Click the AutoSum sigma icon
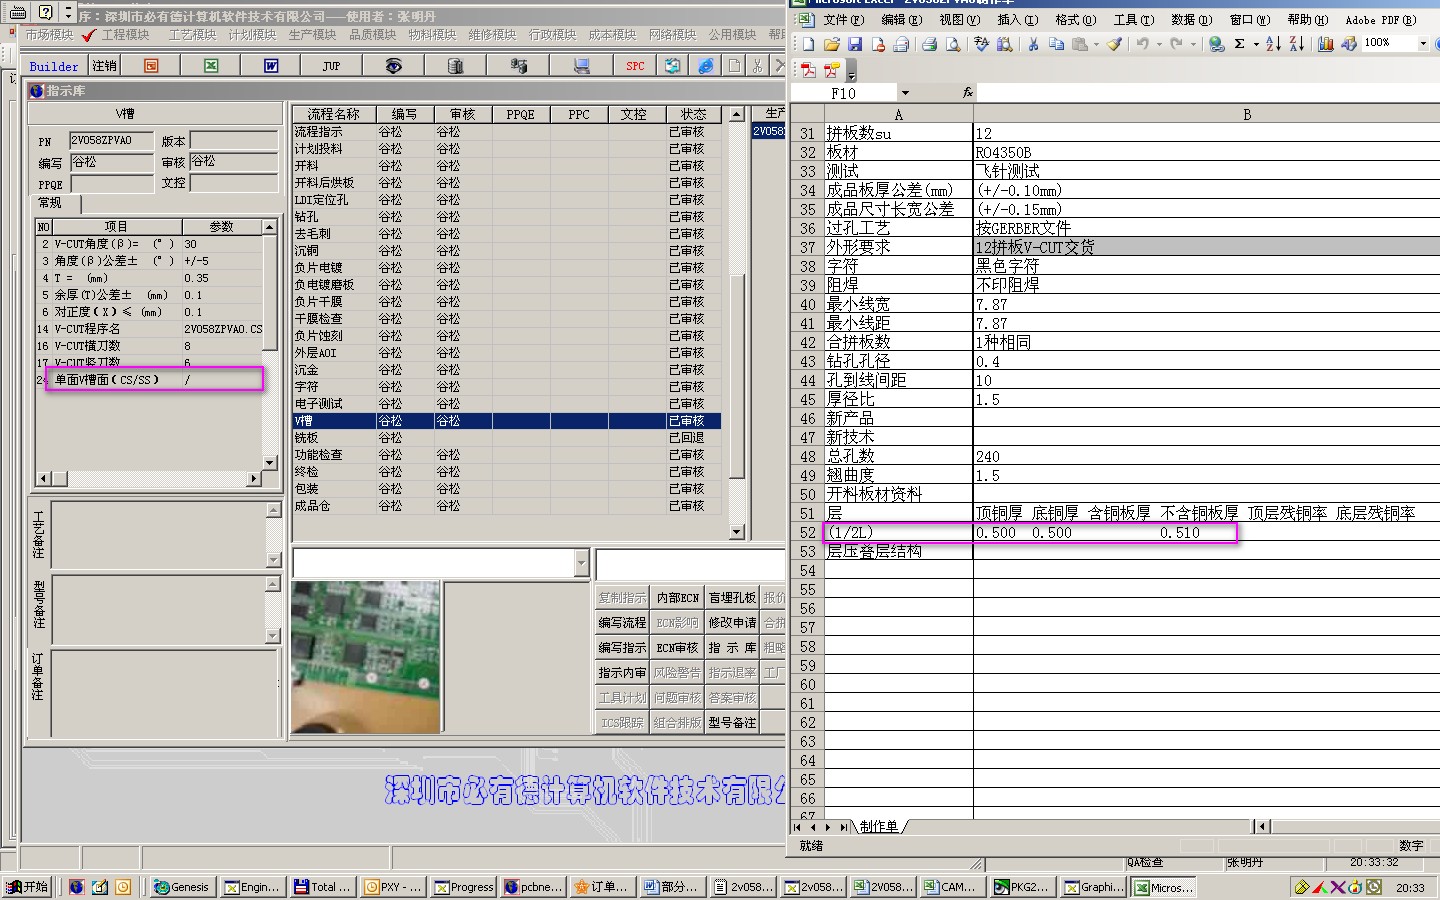Viewport: 1440px width, 900px height. 1240,44
